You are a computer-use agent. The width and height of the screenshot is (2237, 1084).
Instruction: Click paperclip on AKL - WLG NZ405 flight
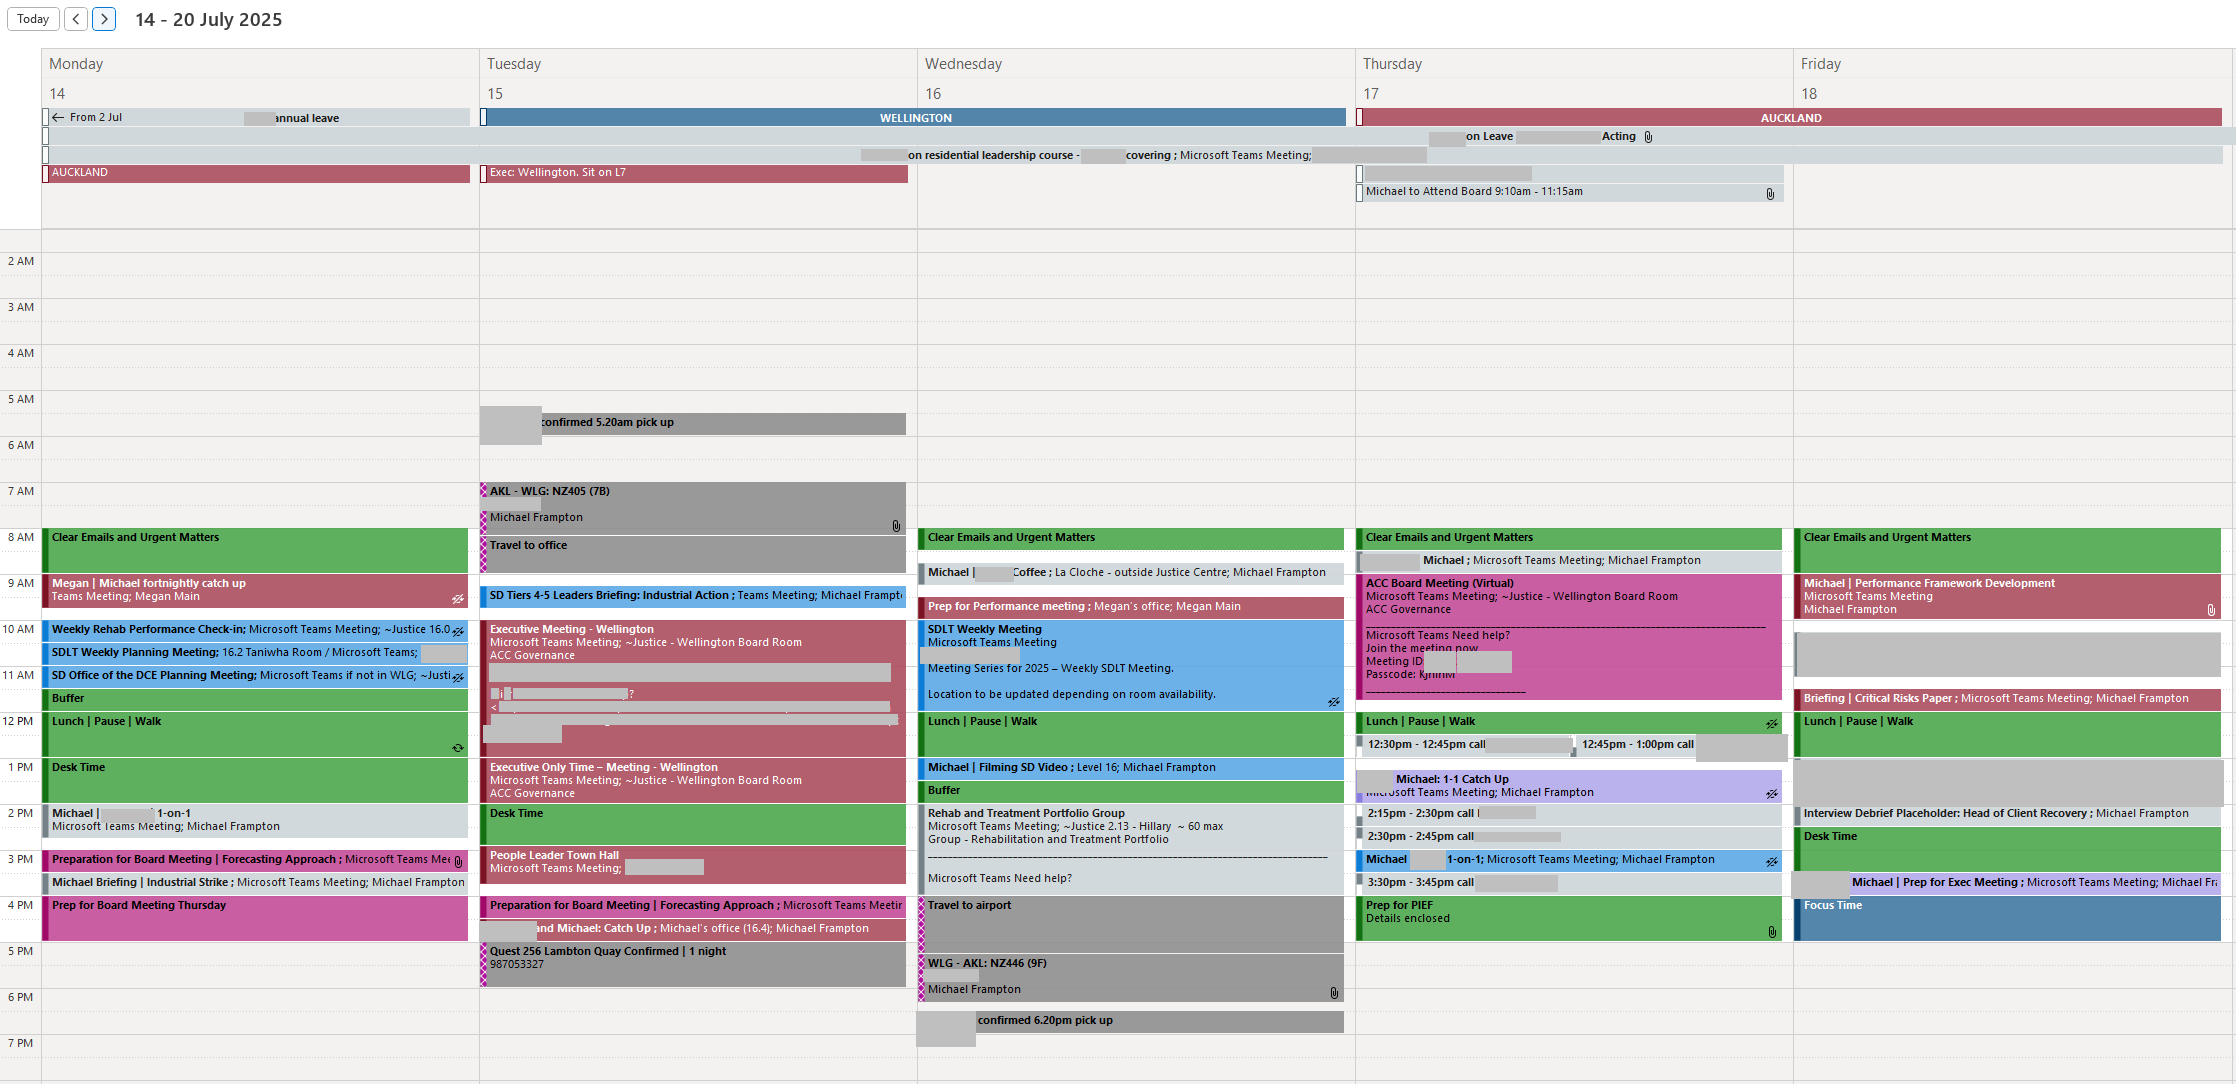896,526
